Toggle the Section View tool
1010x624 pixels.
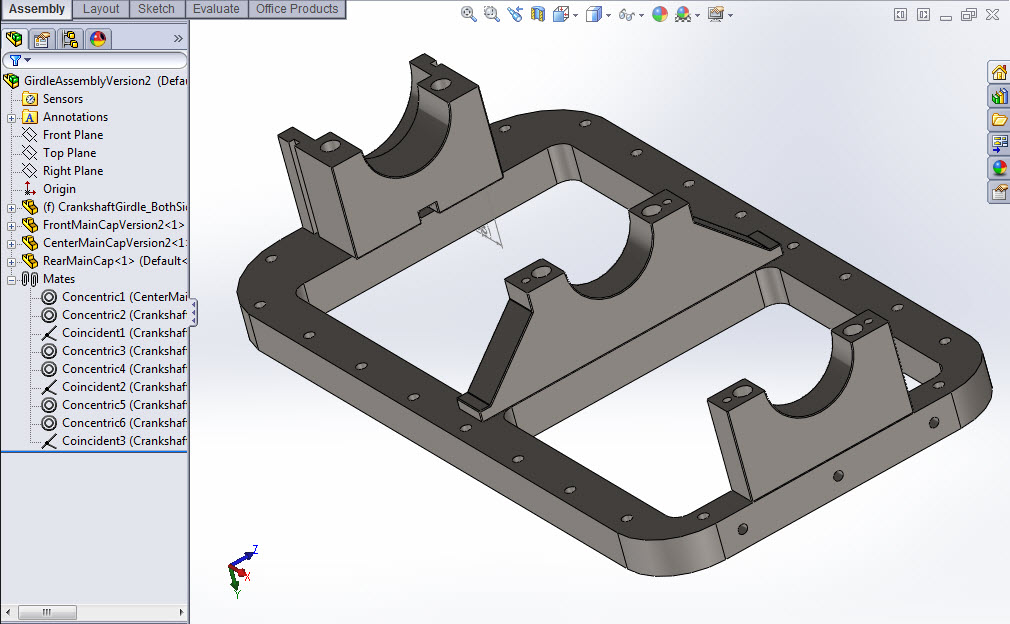[539, 14]
